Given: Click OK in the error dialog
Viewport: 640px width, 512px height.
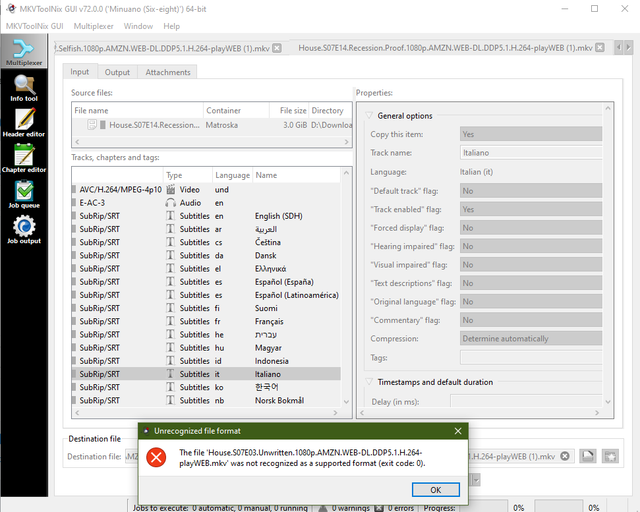Looking at the screenshot, I should pos(436,490).
